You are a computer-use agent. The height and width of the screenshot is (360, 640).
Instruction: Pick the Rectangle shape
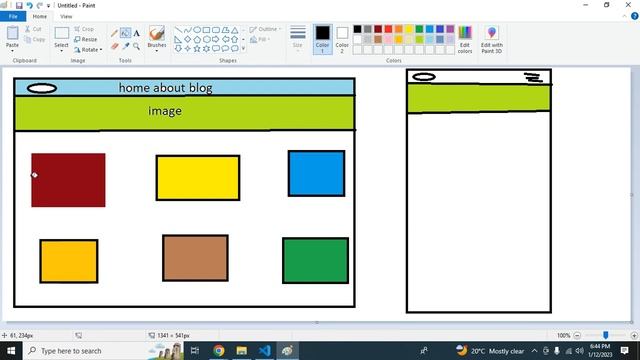click(207, 30)
